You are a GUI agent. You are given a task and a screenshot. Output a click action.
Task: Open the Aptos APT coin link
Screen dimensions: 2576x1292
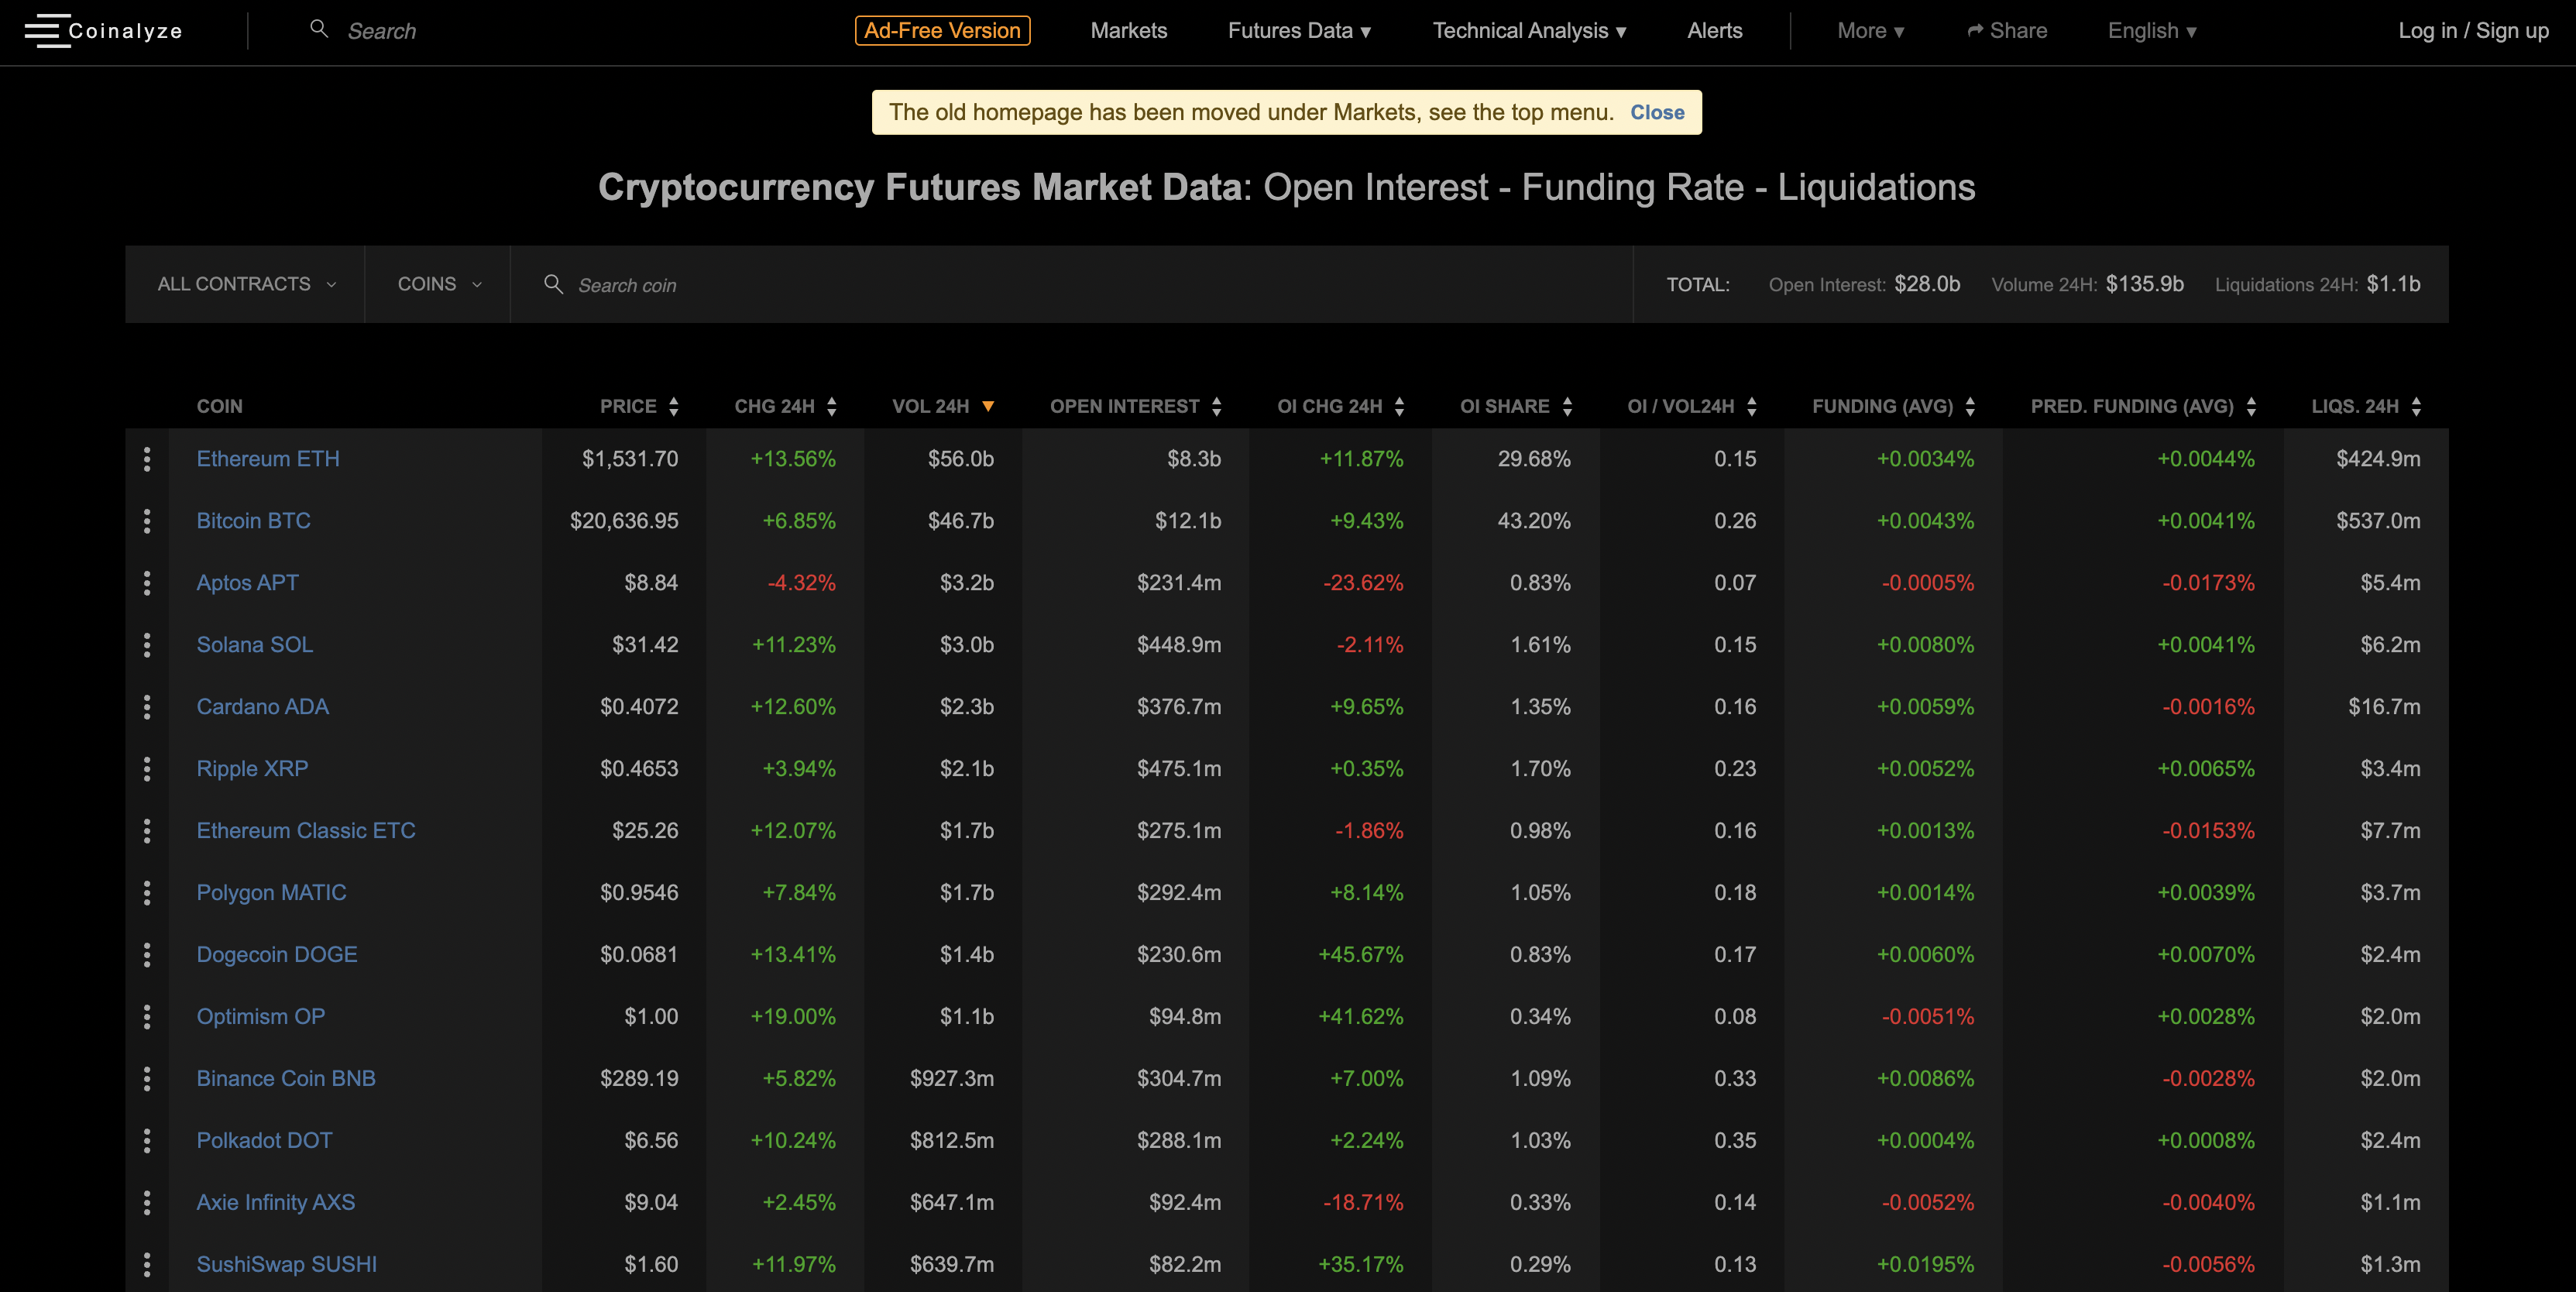pos(247,583)
